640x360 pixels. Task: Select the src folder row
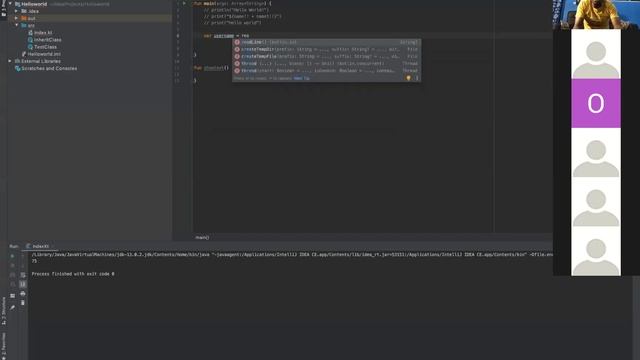(x=89, y=25)
